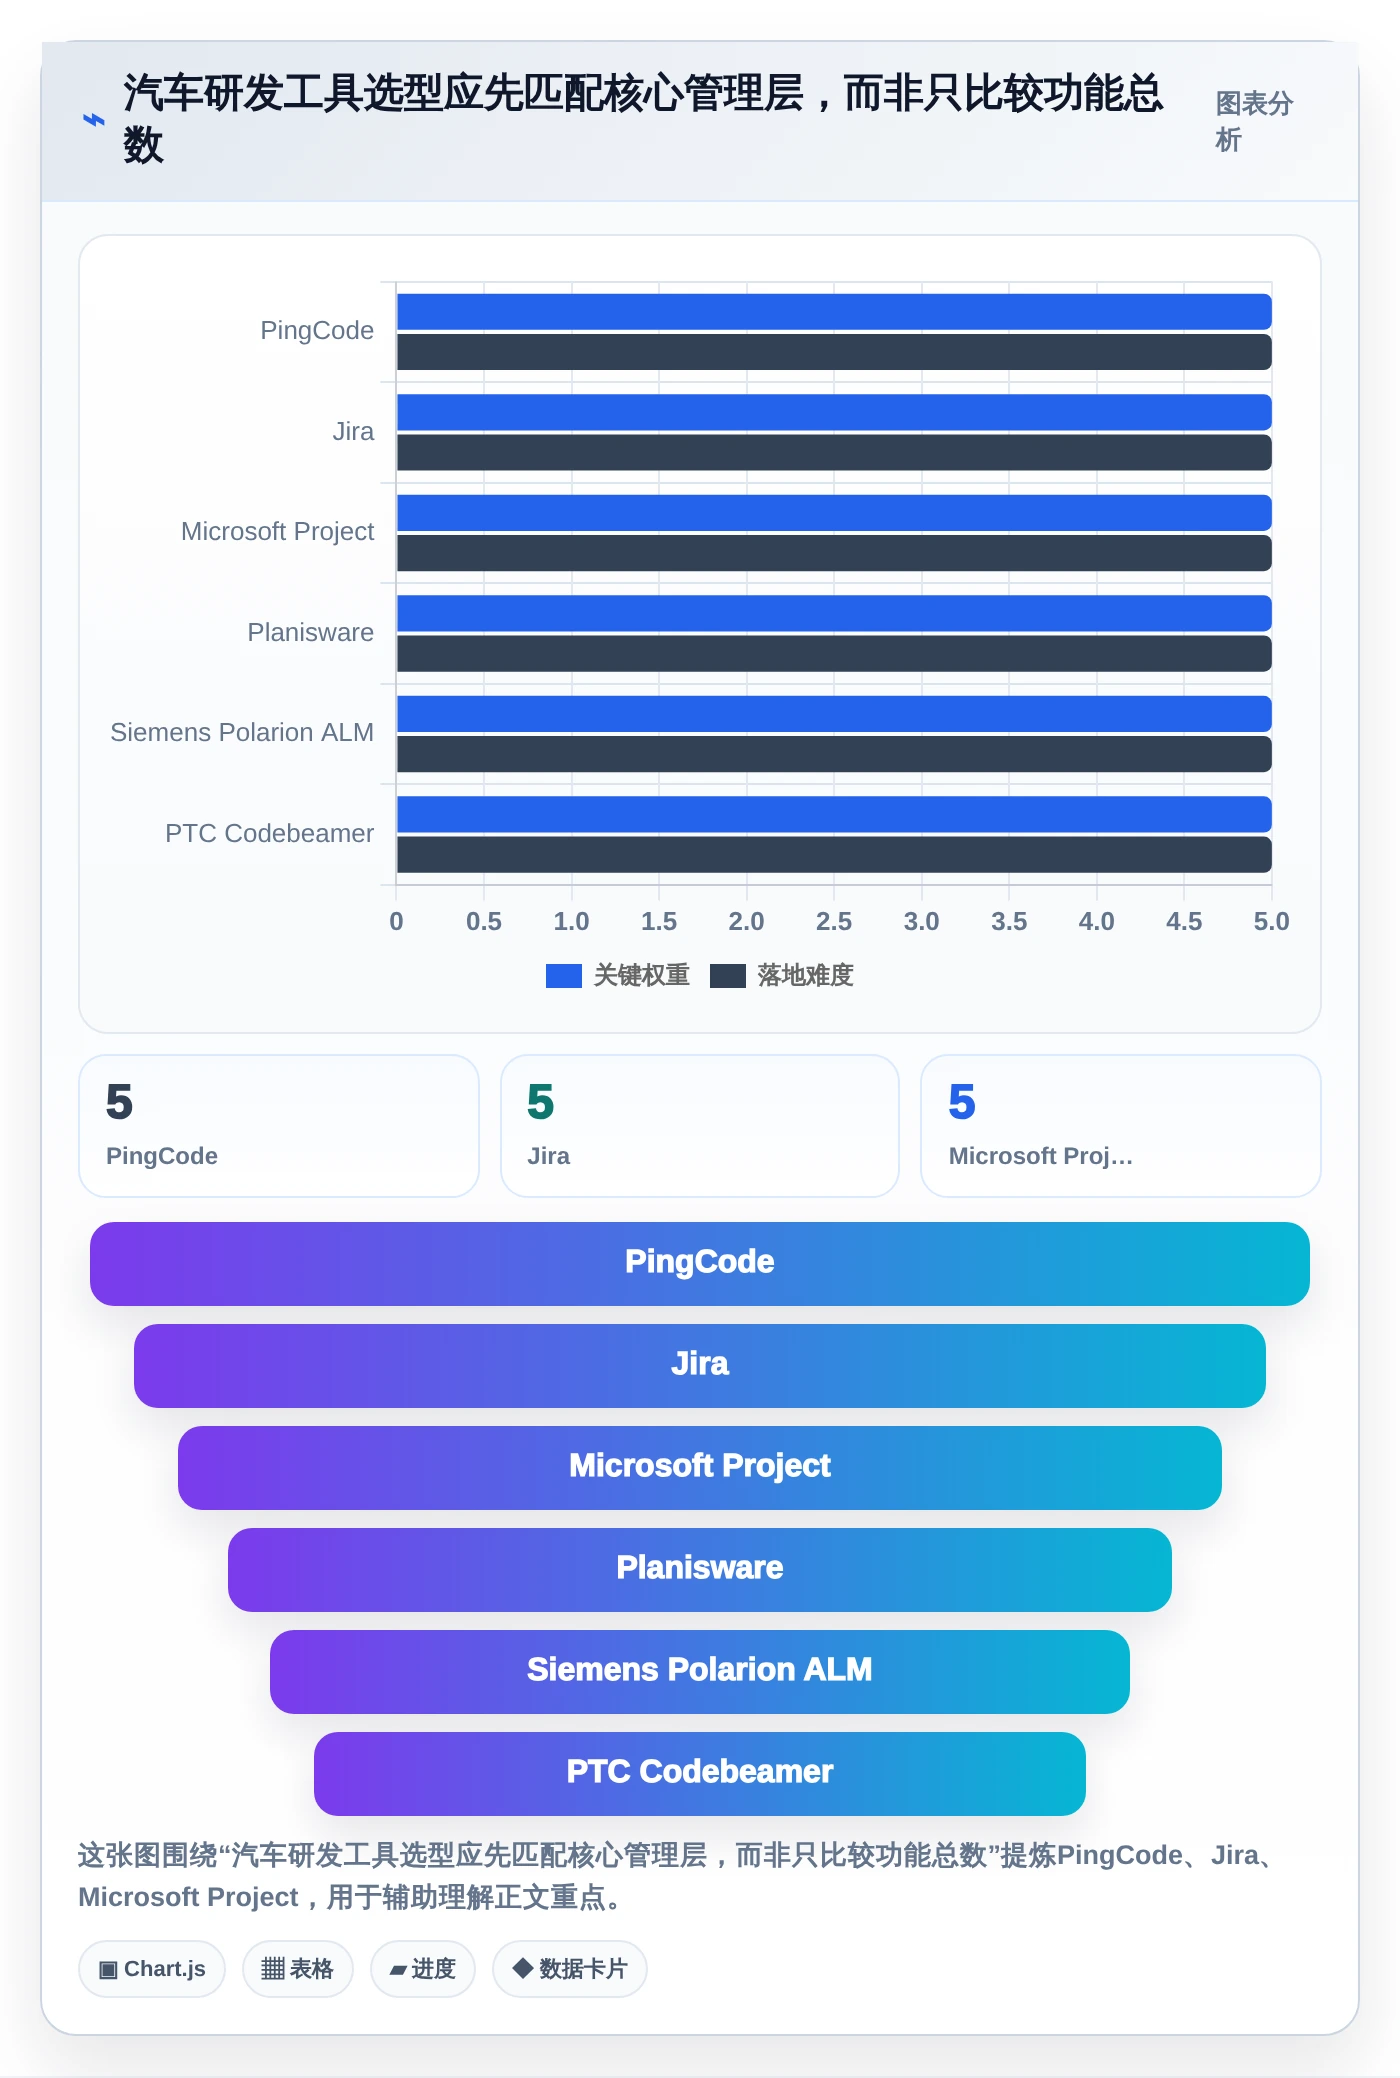
Task: Click the Siemens Polarion ALM axis label
Action: (241, 733)
